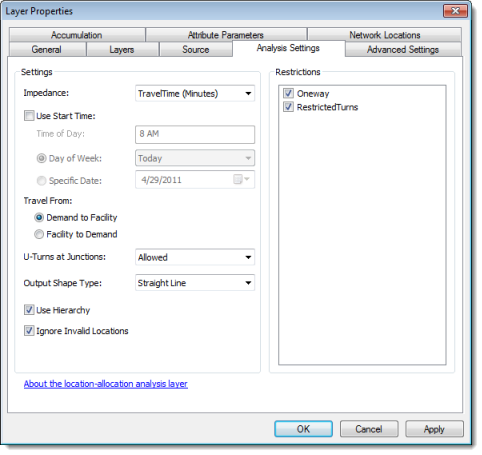The width and height of the screenshot is (482, 455).
Task: Open the Attribute Parameters tab
Action: [x=226, y=35]
